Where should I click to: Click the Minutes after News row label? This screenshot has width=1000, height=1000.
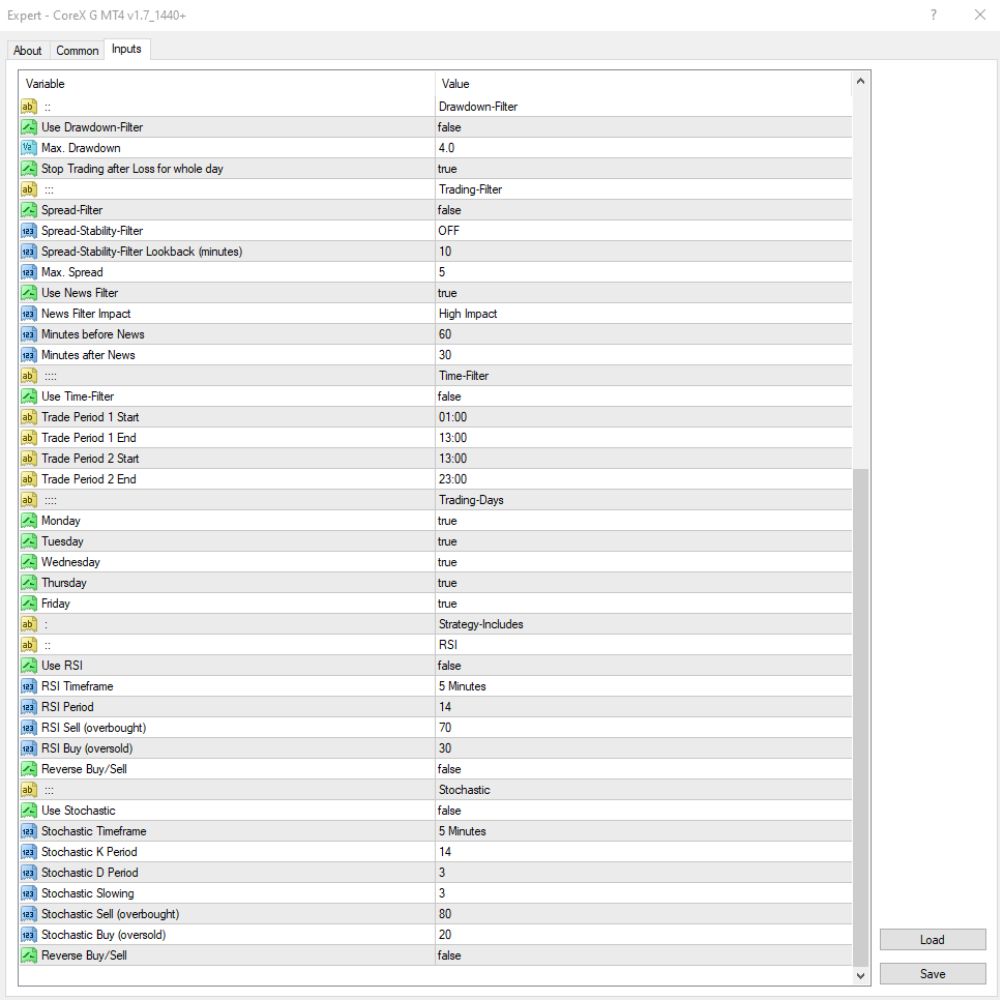pos(88,355)
